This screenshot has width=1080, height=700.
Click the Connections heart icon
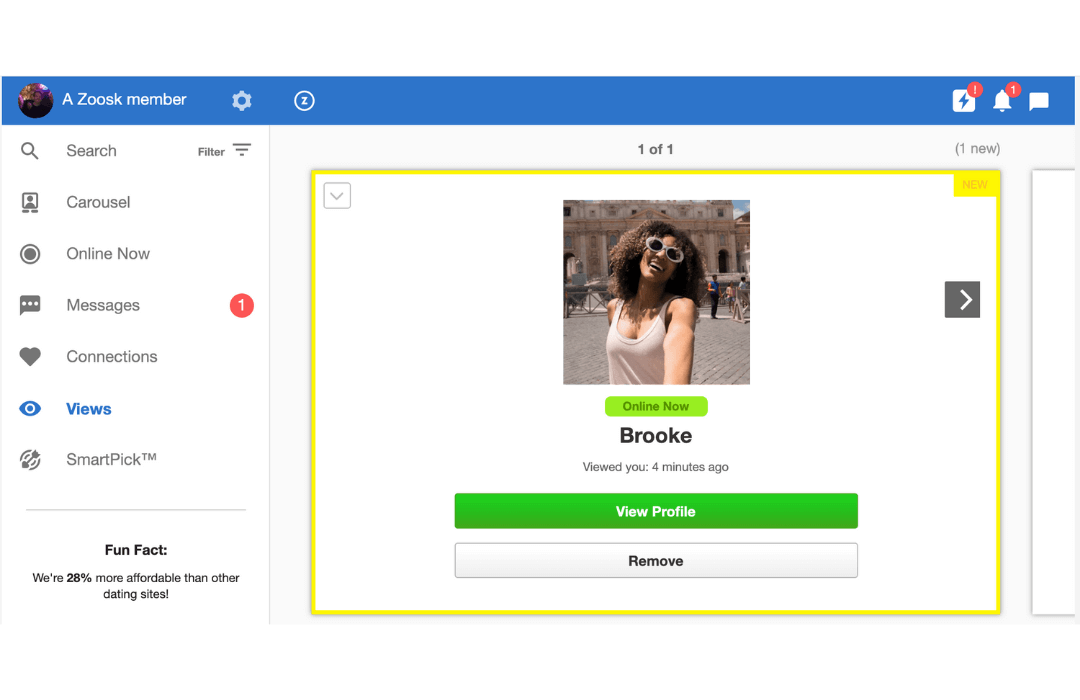pyautogui.click(x=30, y=357)
